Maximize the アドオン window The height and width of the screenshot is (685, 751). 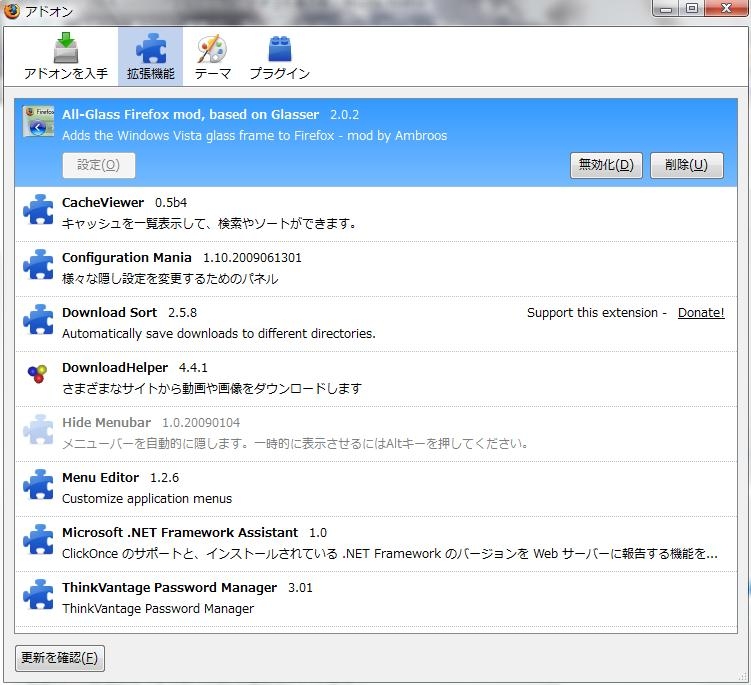pyautogui.click(x=691, y=9)
